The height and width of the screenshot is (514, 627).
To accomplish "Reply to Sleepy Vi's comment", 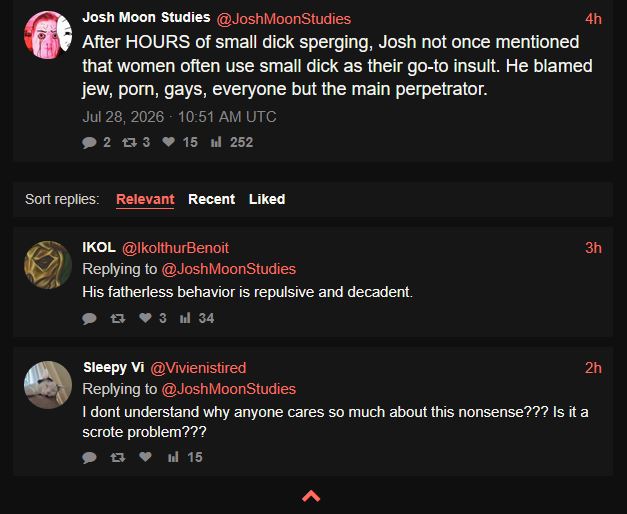I will click(89, 457).
